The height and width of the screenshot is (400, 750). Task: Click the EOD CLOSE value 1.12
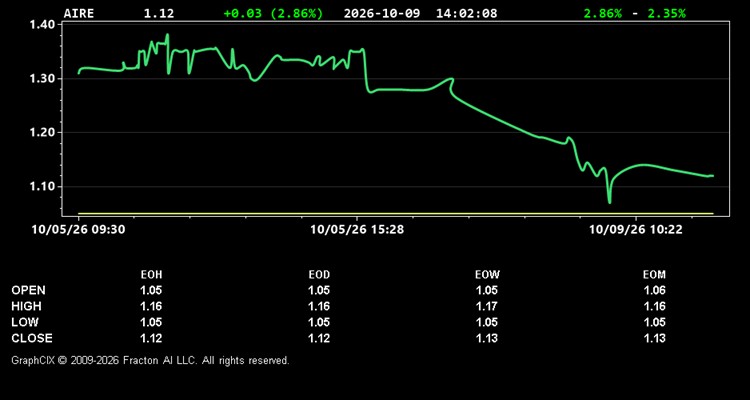[x=319, y=338]
